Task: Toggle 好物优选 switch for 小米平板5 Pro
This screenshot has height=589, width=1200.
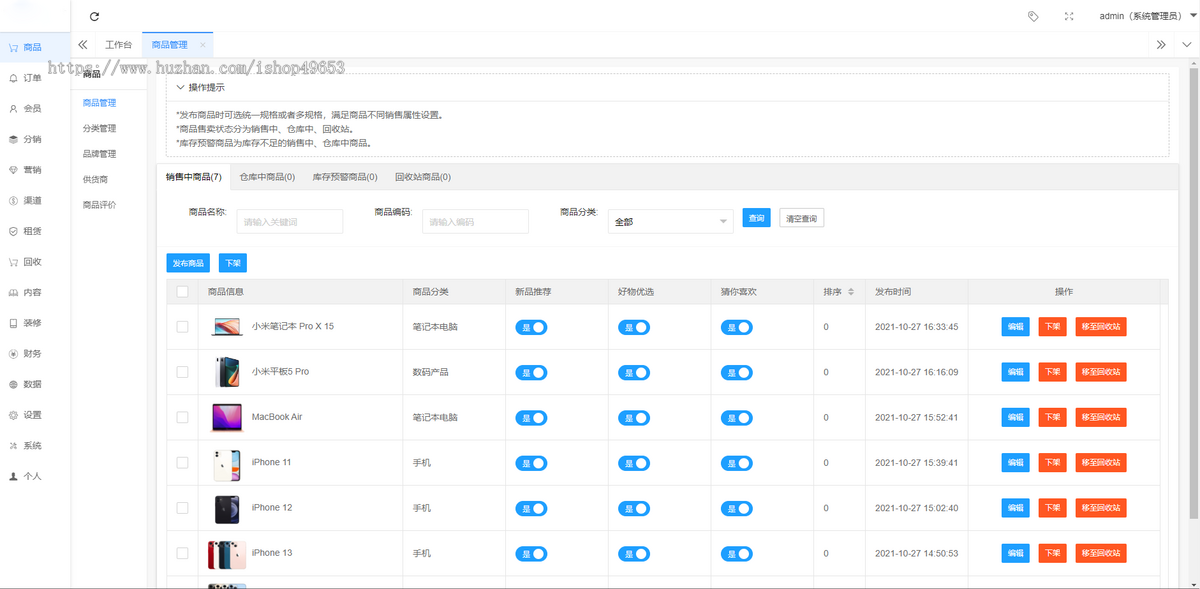Action: coord(634,372)
